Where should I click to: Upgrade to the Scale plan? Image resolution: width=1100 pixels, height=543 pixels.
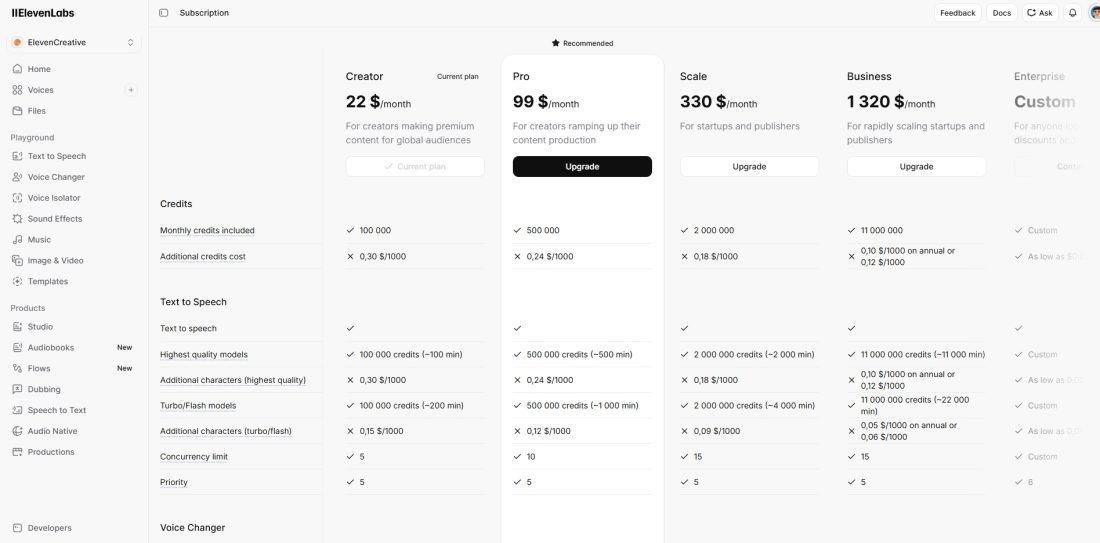pyautogui.click(x=749, y=167)
